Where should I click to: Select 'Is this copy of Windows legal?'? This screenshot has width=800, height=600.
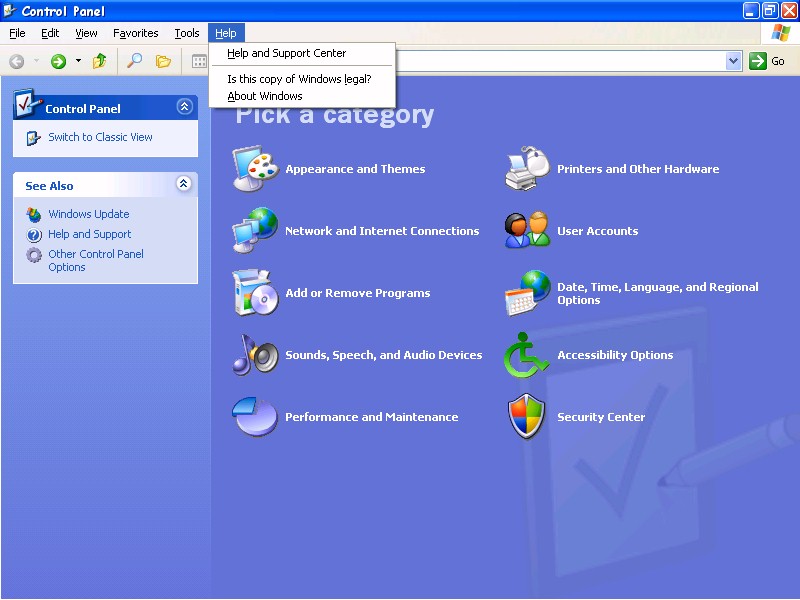(302, 79)
